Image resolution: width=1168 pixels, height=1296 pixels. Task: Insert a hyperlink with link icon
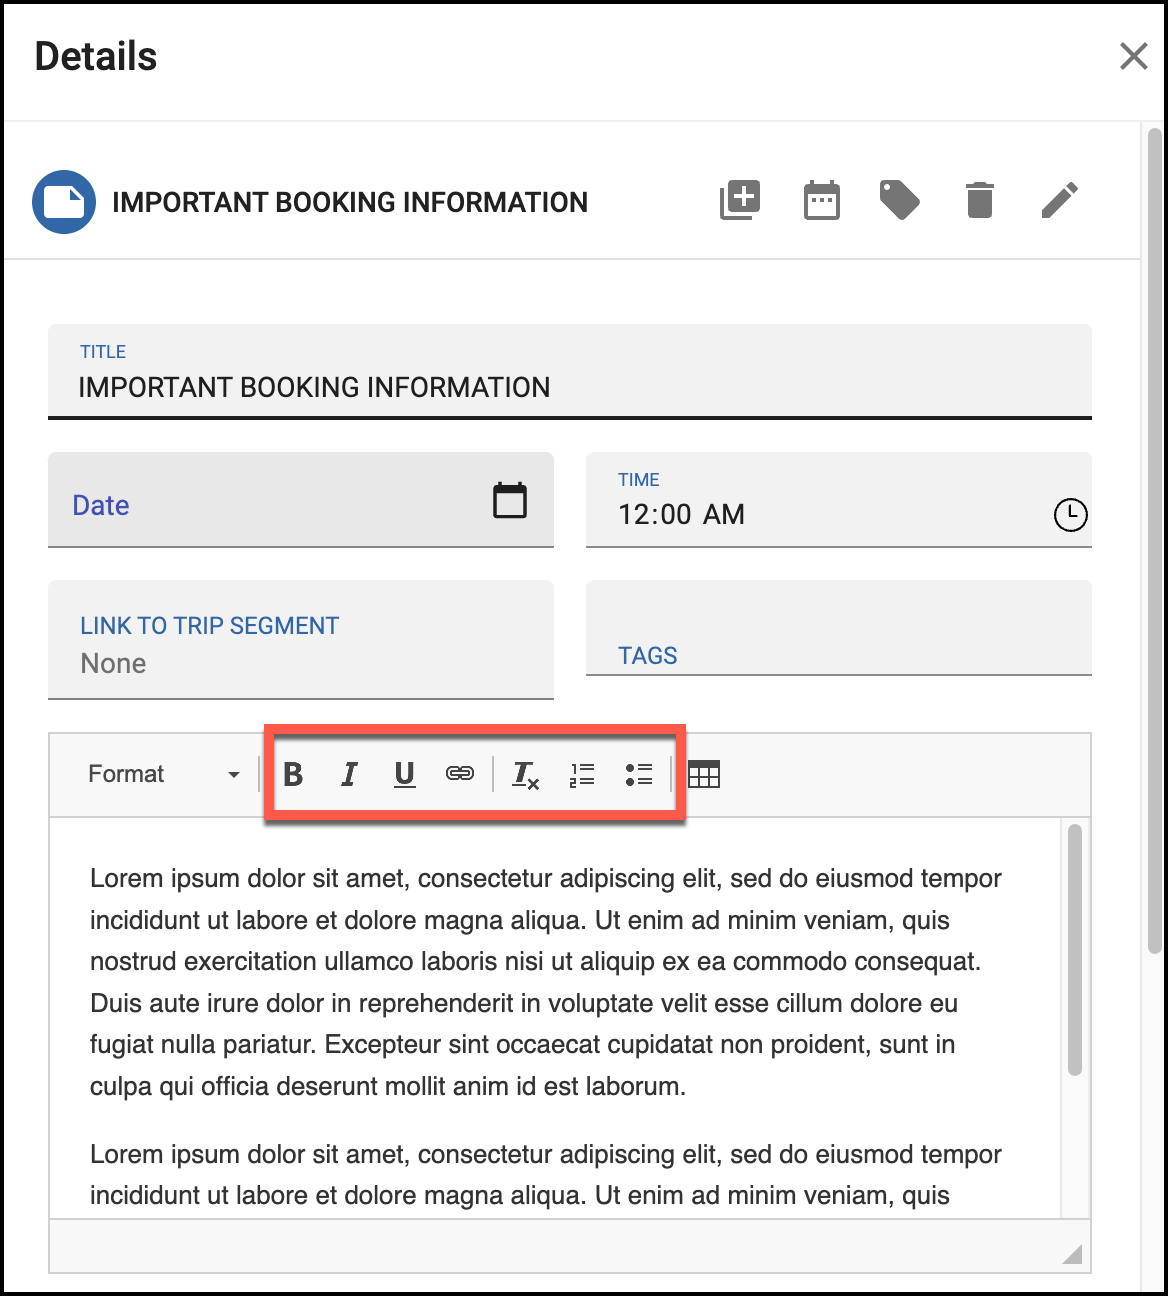point(460,774)
